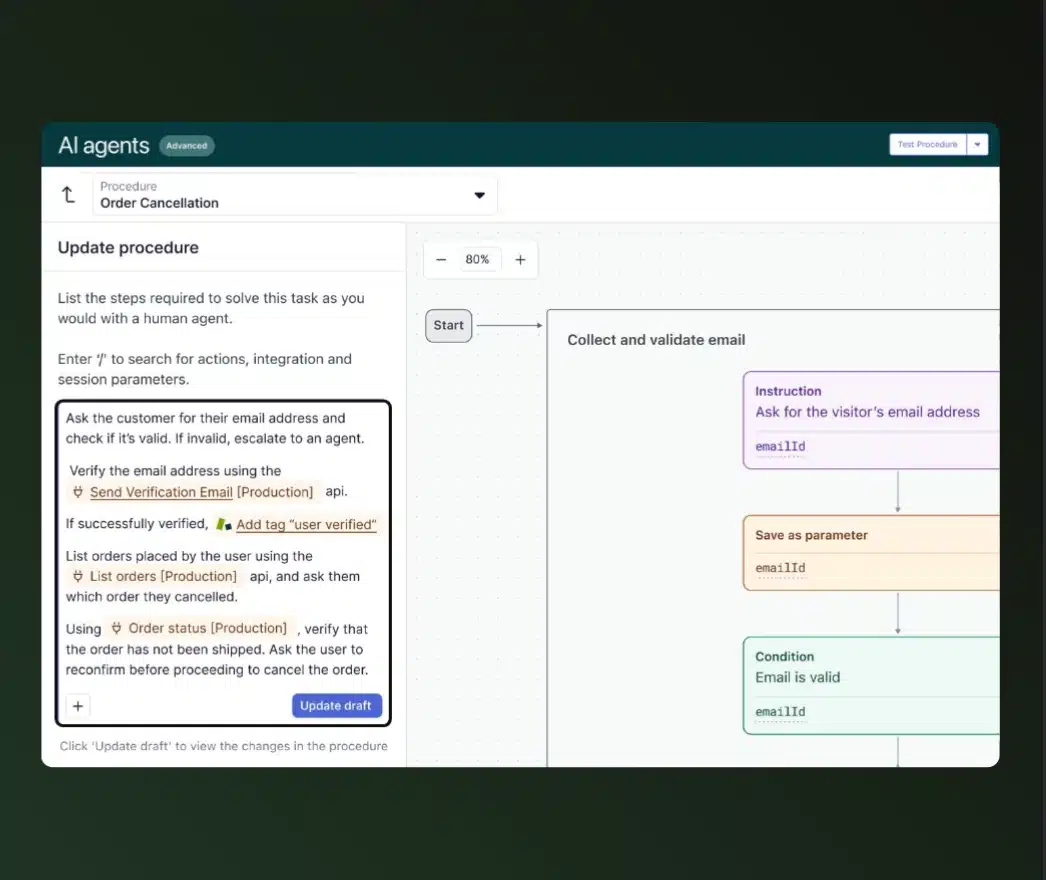This screenshot has width=1046, height=880.
Task: Select the Start node in the flowchart
Action: (448, 325)
